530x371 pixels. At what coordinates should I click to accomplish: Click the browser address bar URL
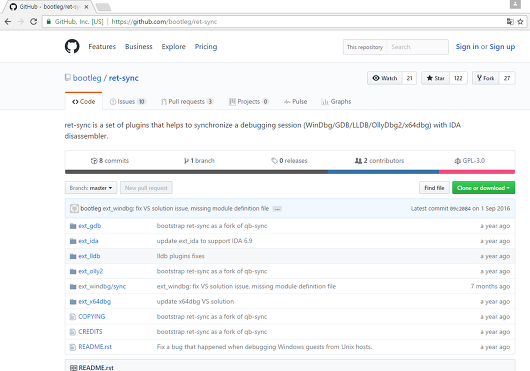pos(164,22)
